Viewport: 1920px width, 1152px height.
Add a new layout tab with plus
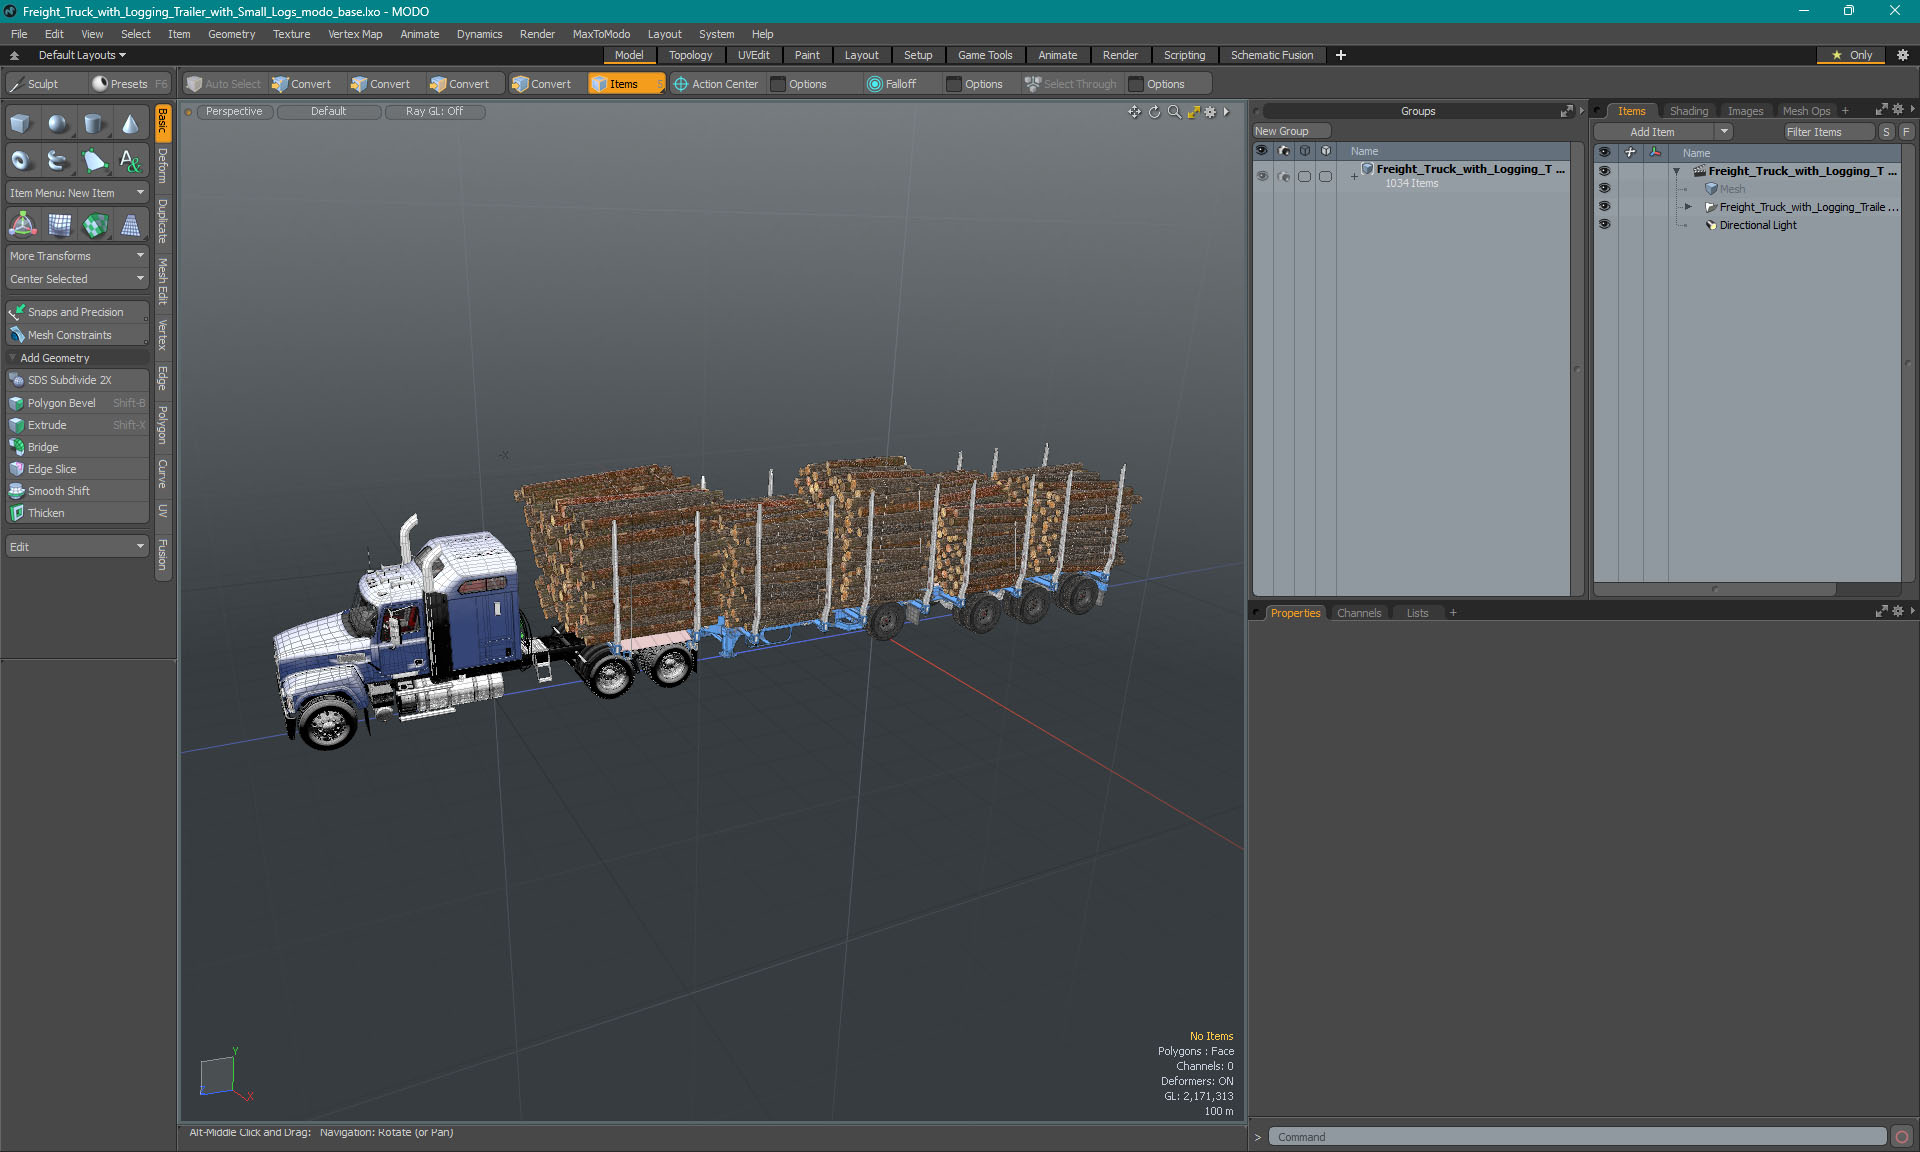[1340, 55]
